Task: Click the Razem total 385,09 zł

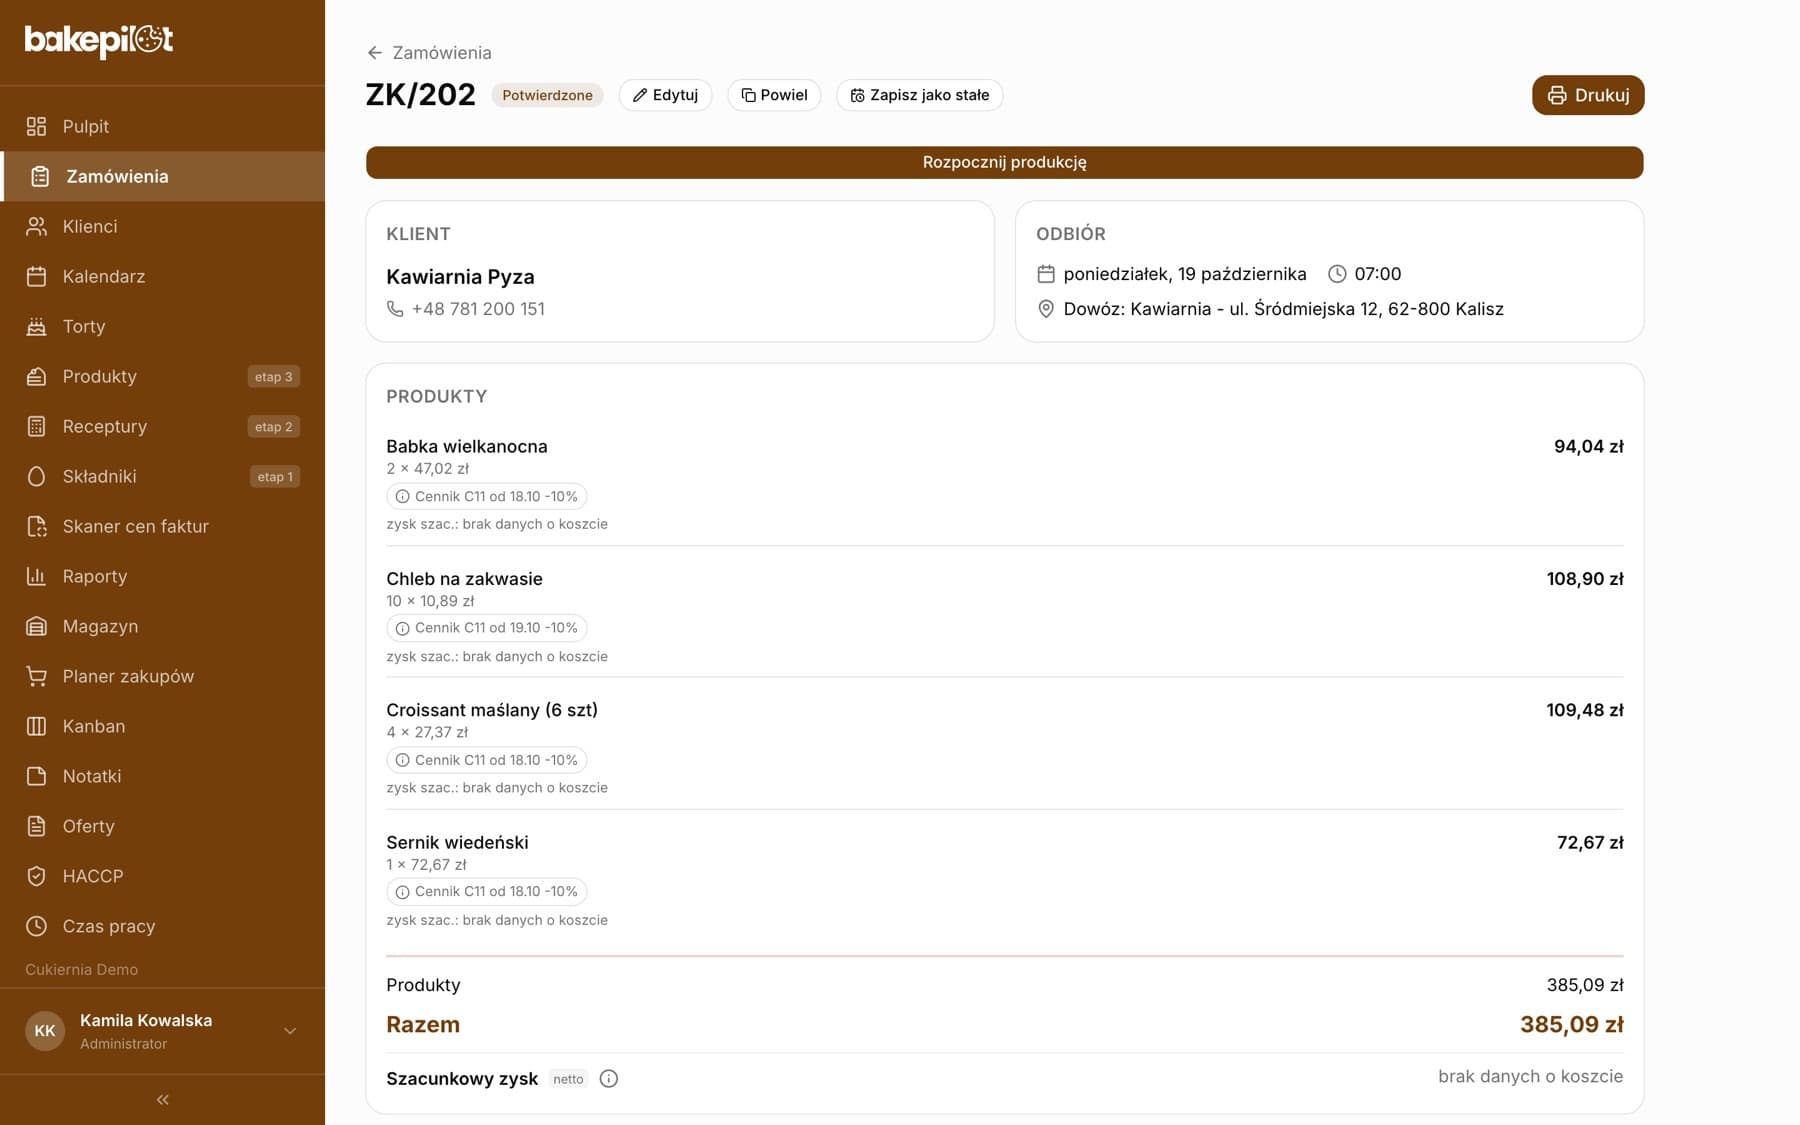Action: pyautogui.click(x=1571, y=1024)
